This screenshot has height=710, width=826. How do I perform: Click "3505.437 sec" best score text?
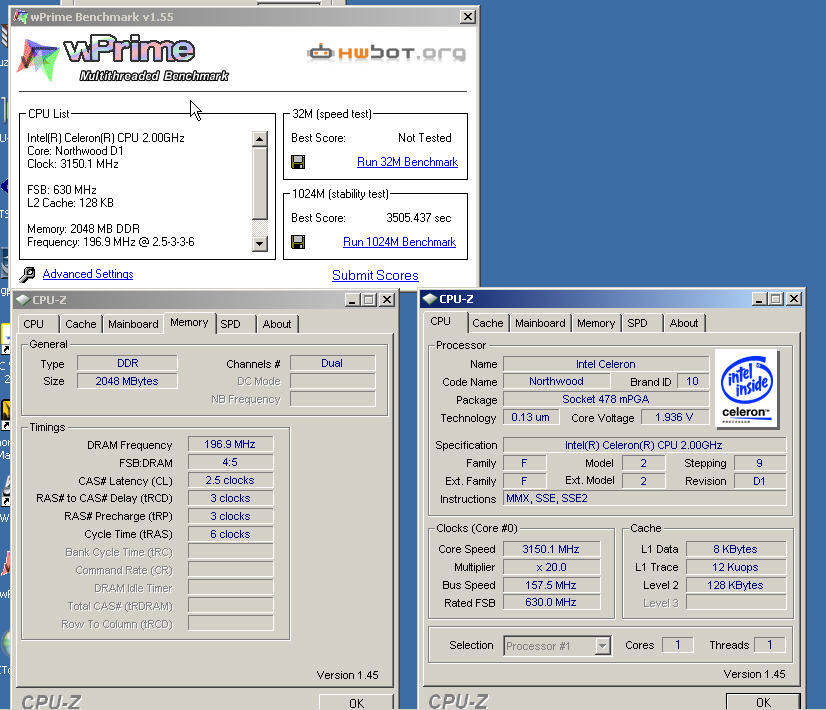[419, 218]
